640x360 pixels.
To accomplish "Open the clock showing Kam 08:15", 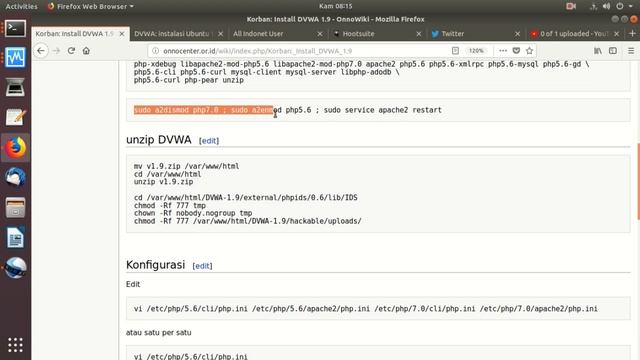I will pyautogui.click(x=336, y=6).
